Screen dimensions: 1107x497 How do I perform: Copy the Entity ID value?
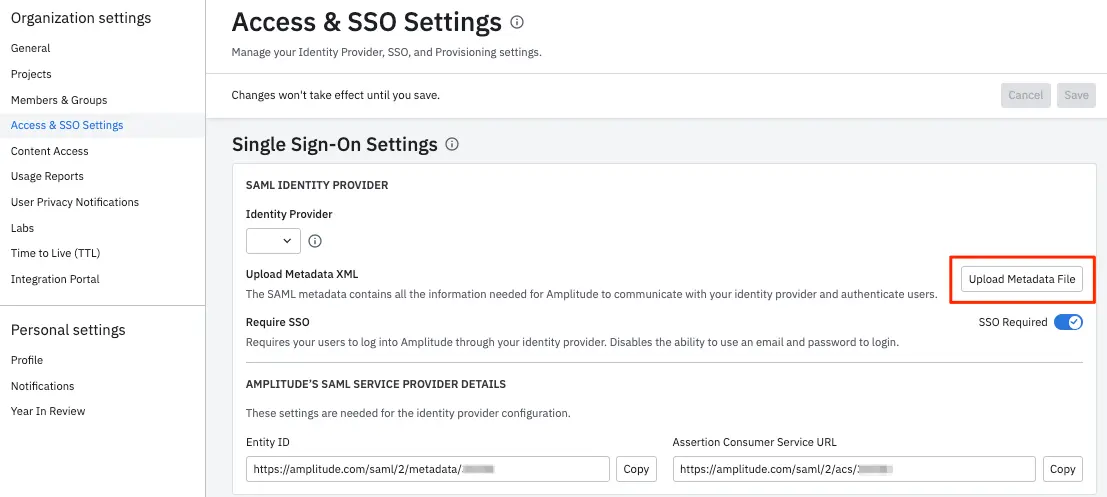tap(636, 469)
